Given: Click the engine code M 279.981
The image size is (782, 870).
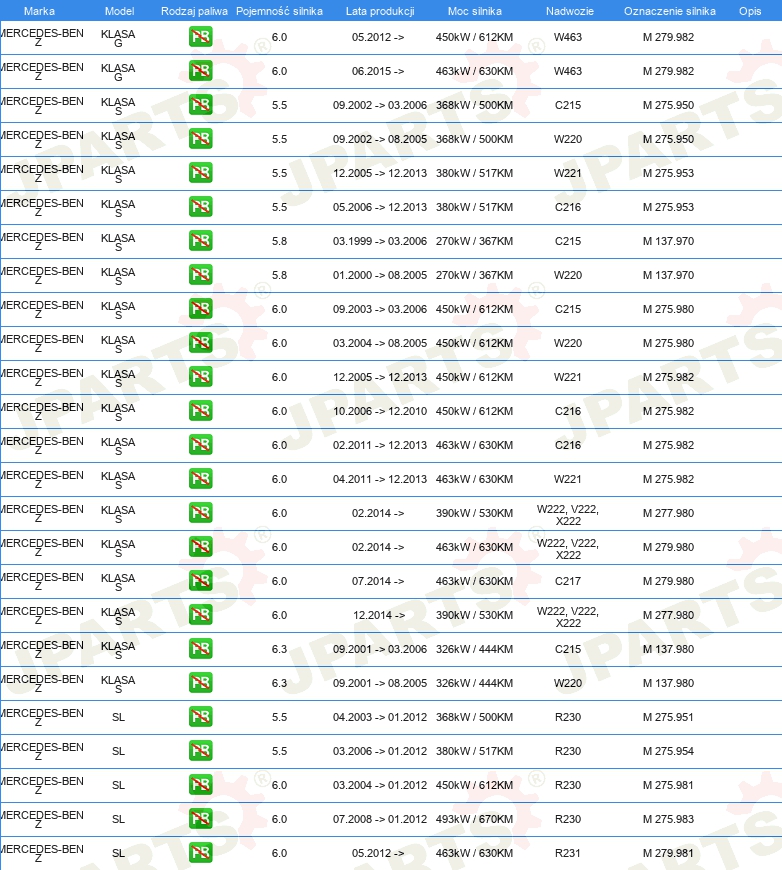Looking at the screenshot, I should [x=668, y=853].
